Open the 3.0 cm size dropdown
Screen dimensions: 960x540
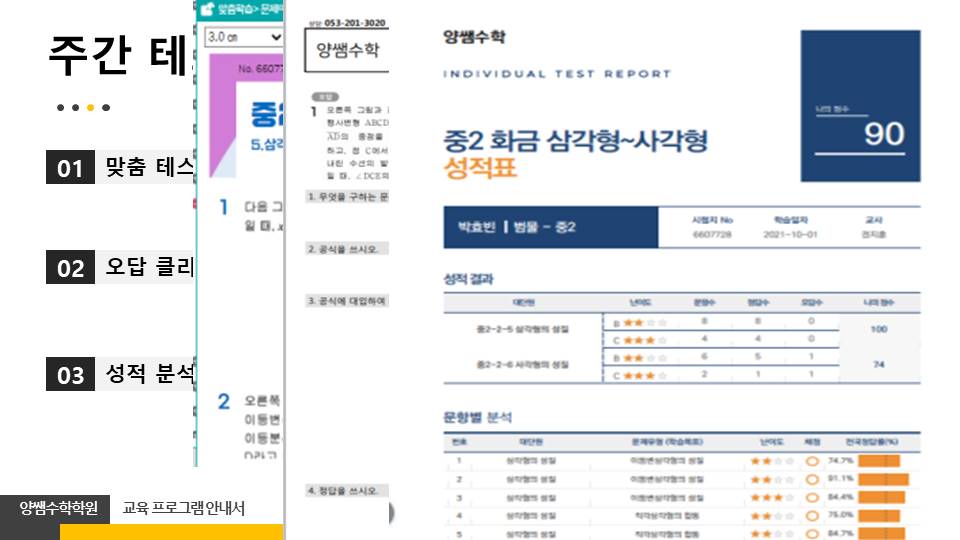point(243,36)
